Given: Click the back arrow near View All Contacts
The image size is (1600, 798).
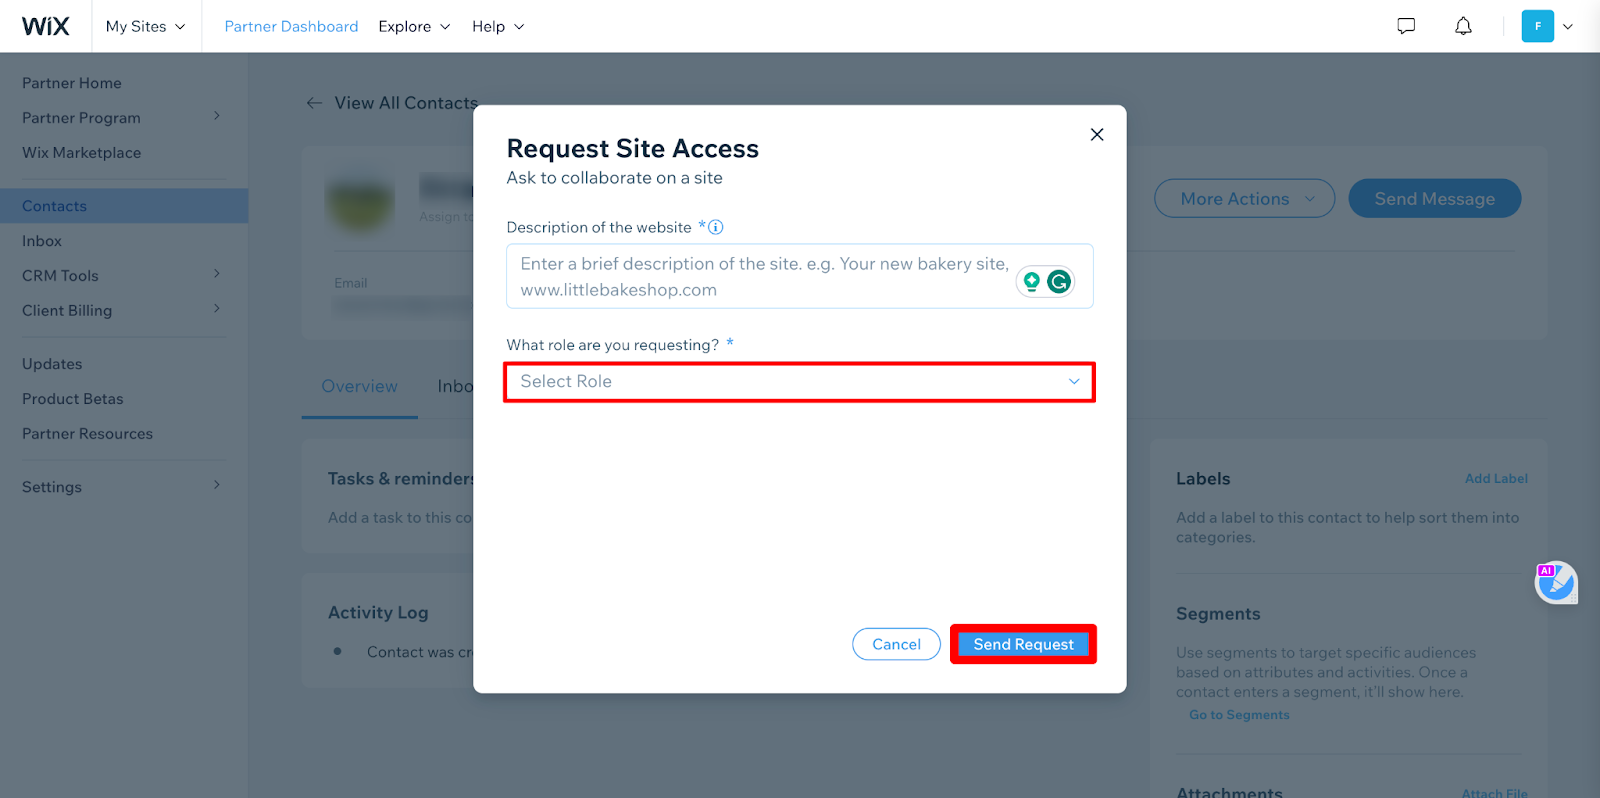Looking at the screenshot, I should click(x=313, y=102).
